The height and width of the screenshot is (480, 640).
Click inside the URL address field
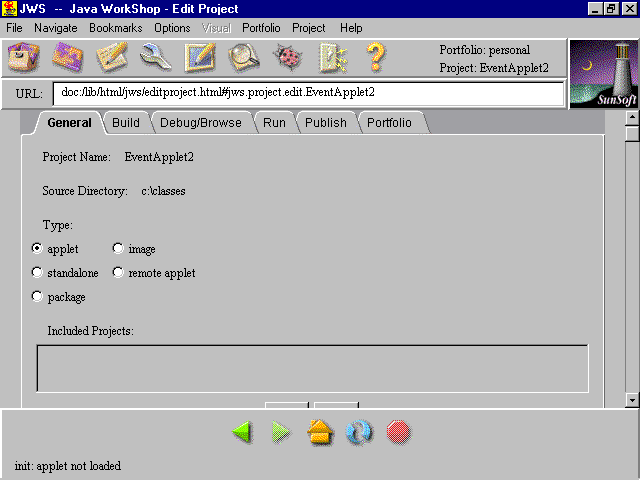tap(308, 93)
